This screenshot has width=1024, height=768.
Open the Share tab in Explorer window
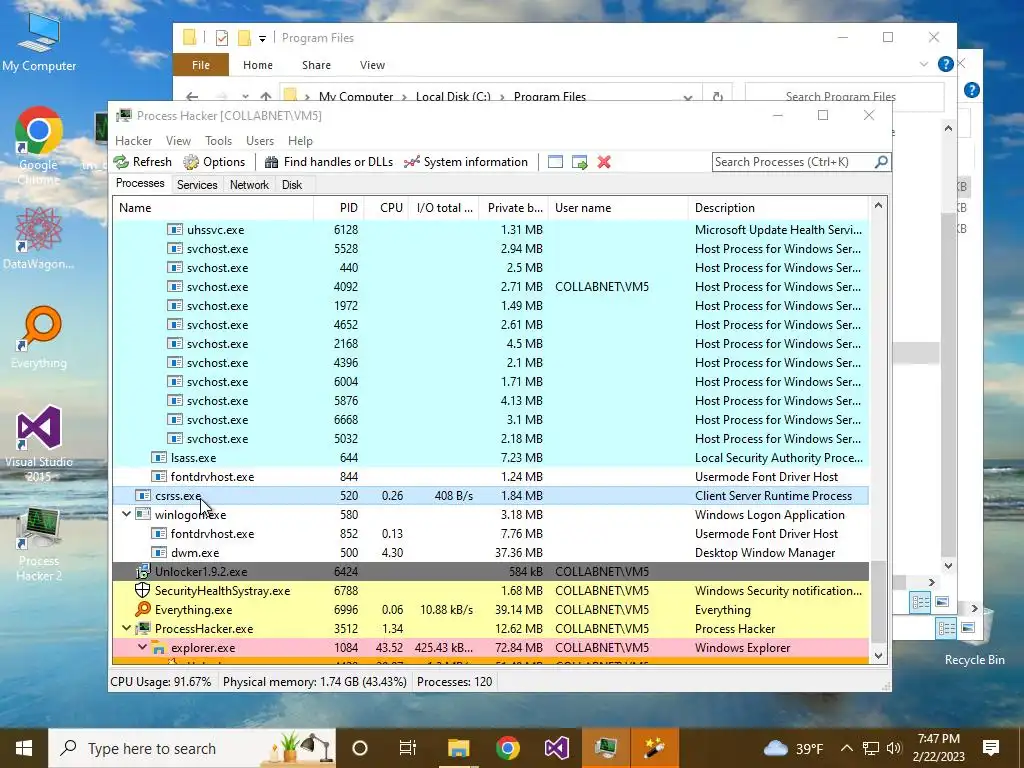click(316, 65)
